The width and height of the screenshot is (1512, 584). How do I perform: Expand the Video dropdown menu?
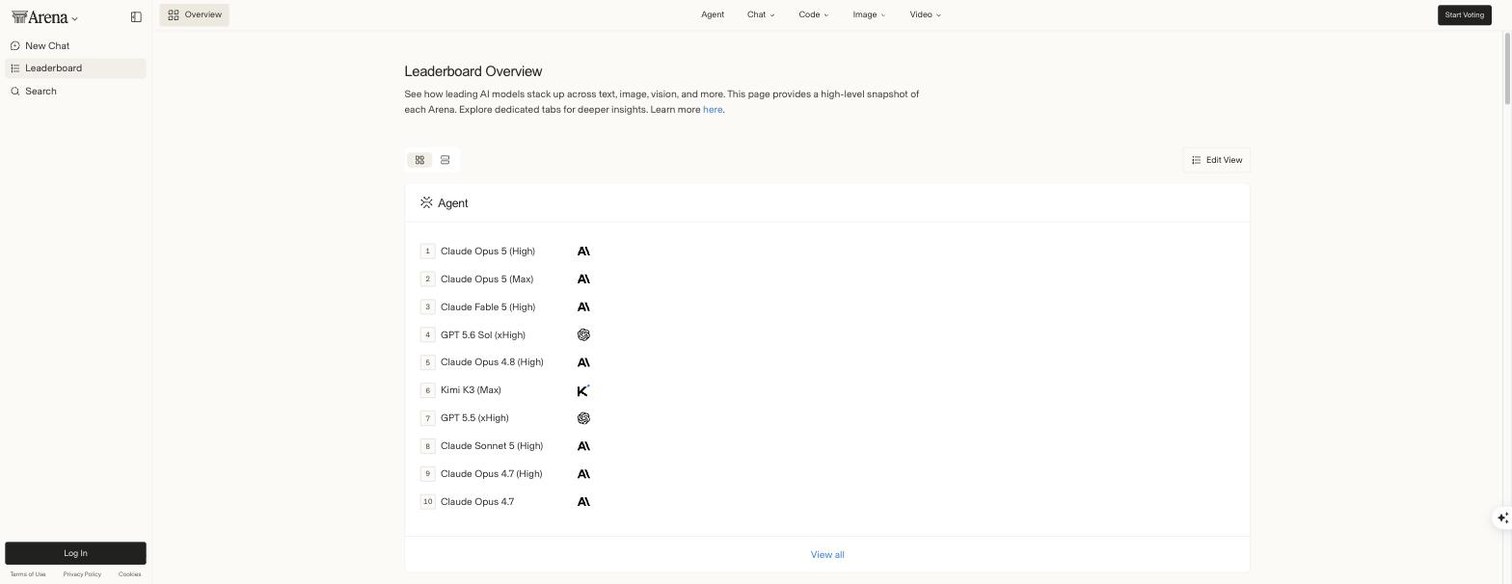coord(925,15)
